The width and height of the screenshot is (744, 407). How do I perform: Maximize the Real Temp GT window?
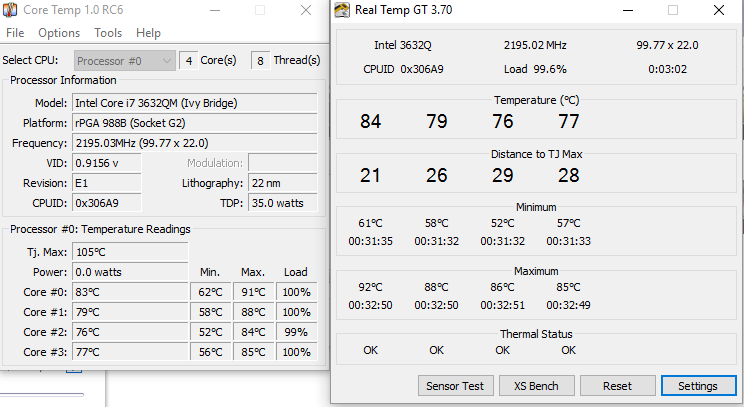click(x=673, y=10)
